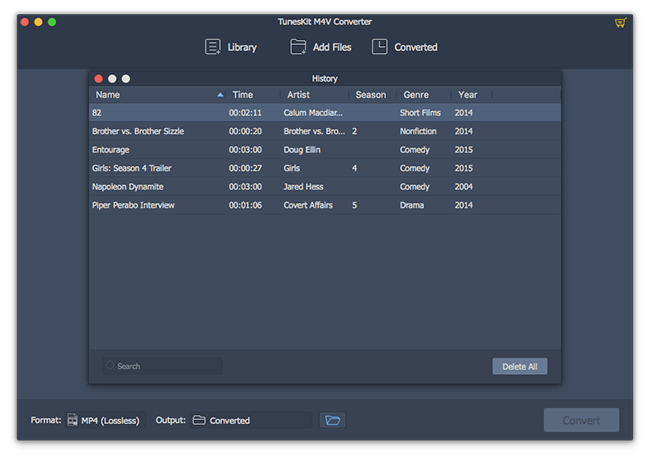The height and width of the screenshot is (460, 650).
Task: Click artist Covert Affairs
Action: (x=308, y=205)
